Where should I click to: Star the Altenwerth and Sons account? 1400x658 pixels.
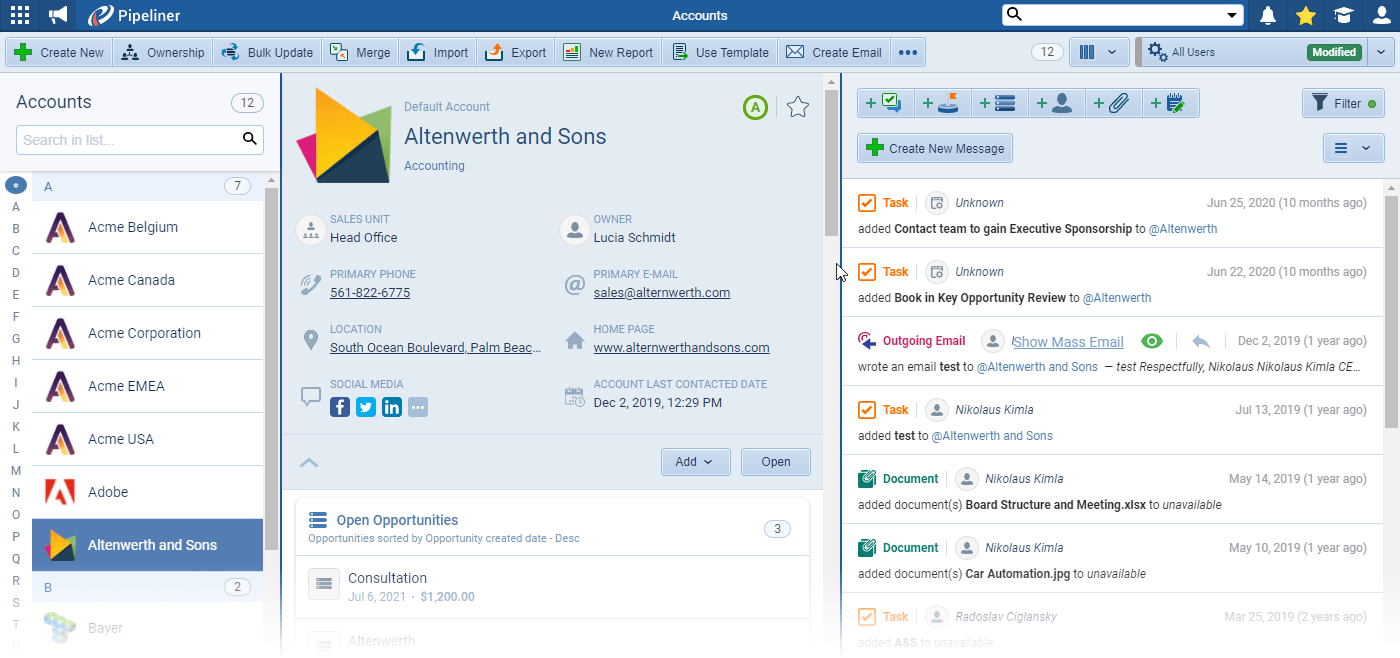tap(797, 106)
